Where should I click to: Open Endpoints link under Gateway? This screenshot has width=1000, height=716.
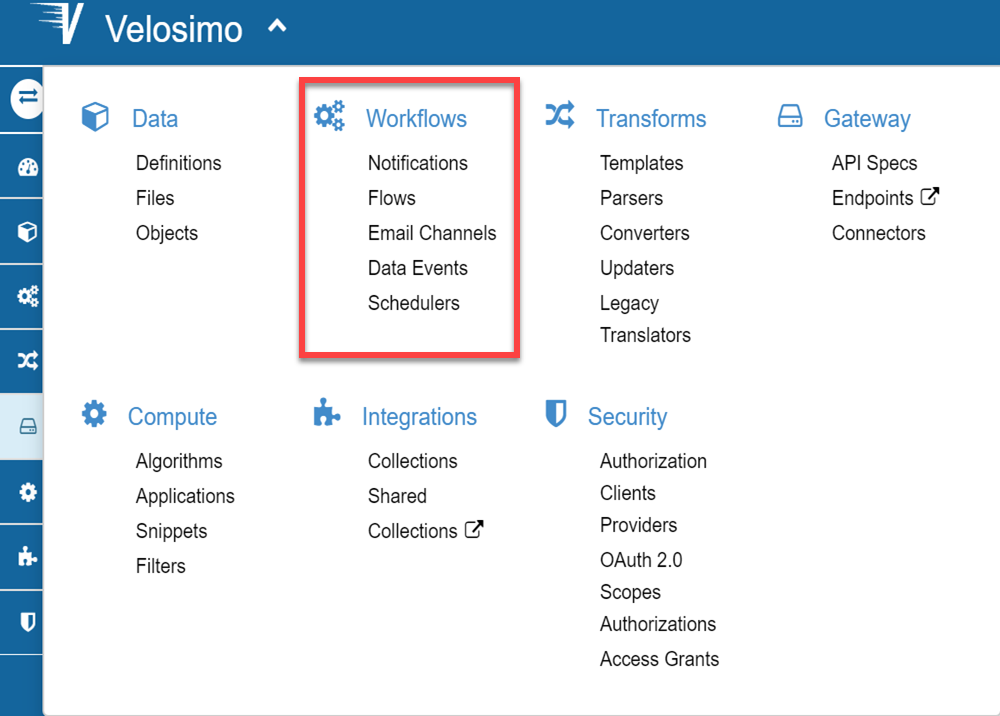tap(872, 198)
